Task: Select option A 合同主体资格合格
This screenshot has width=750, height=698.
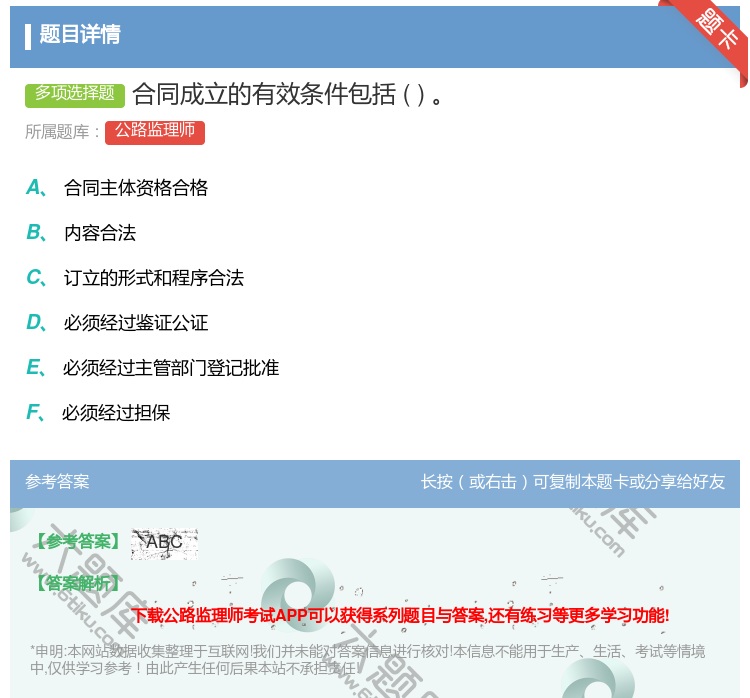Action: [117, 188]
